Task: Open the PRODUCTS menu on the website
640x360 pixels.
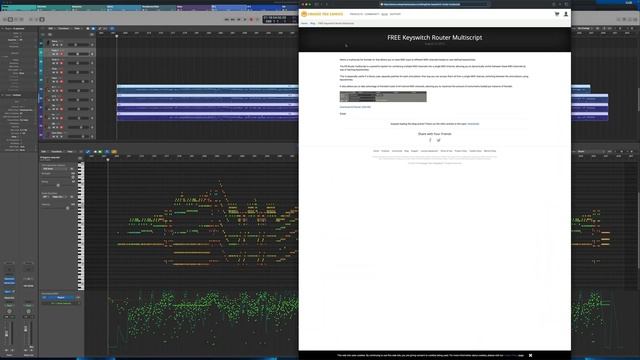Action: (x=356, y=14)
